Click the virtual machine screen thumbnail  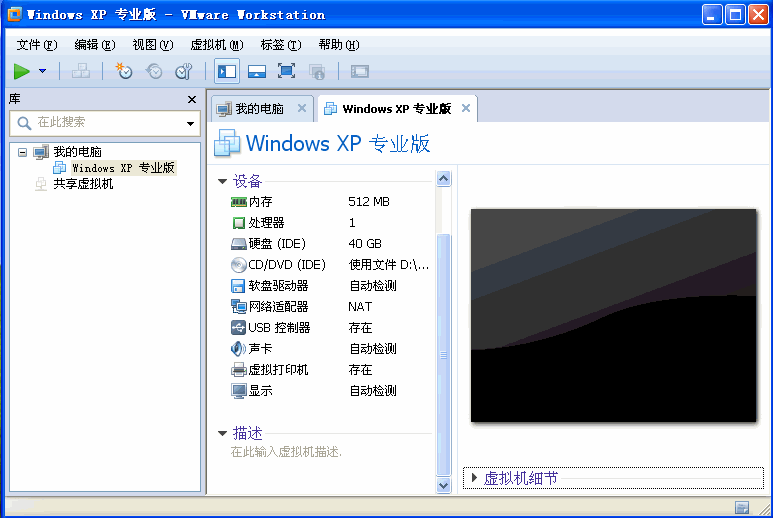point(614,315)
